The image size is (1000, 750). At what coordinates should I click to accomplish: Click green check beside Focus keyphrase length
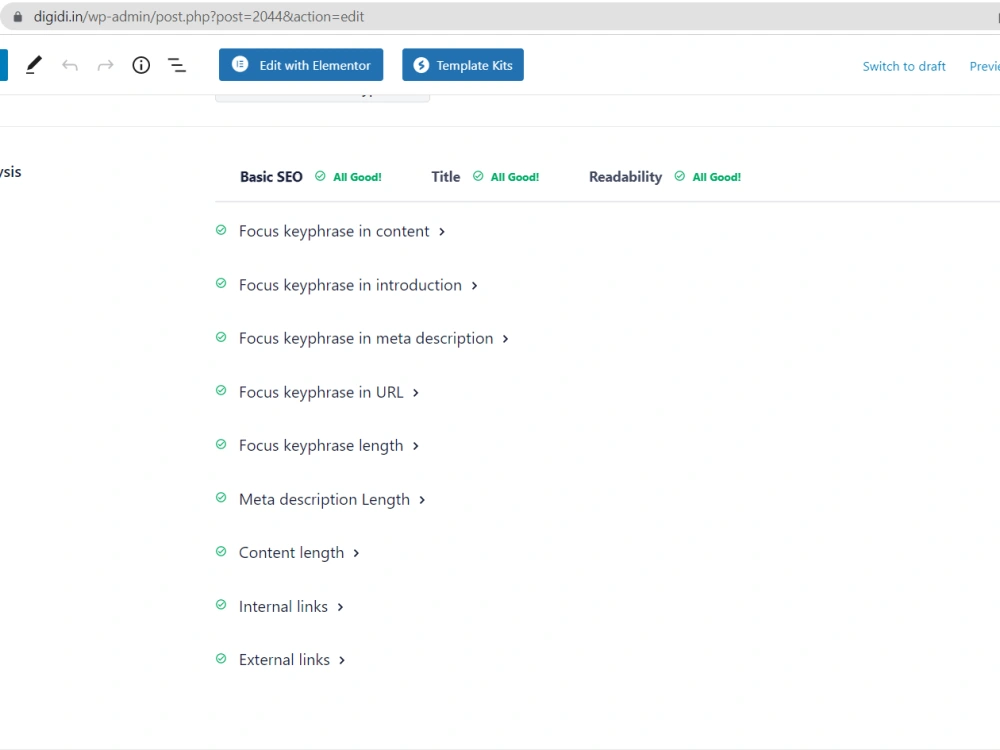tap(221, 444)
